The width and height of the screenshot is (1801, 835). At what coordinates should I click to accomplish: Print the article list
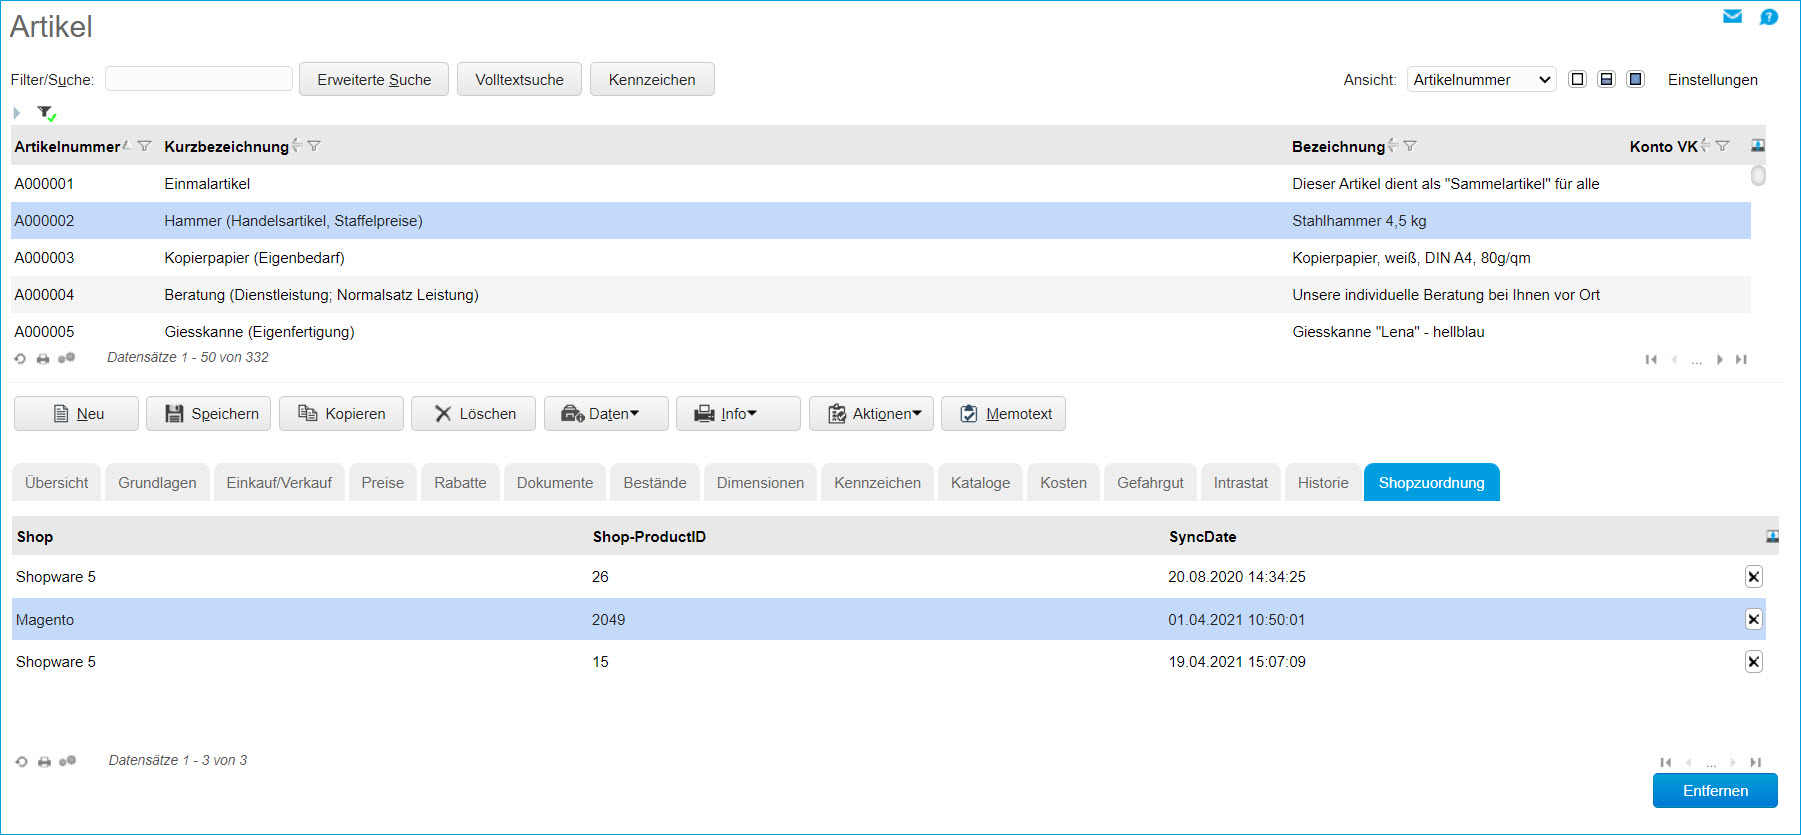point(43,358)
